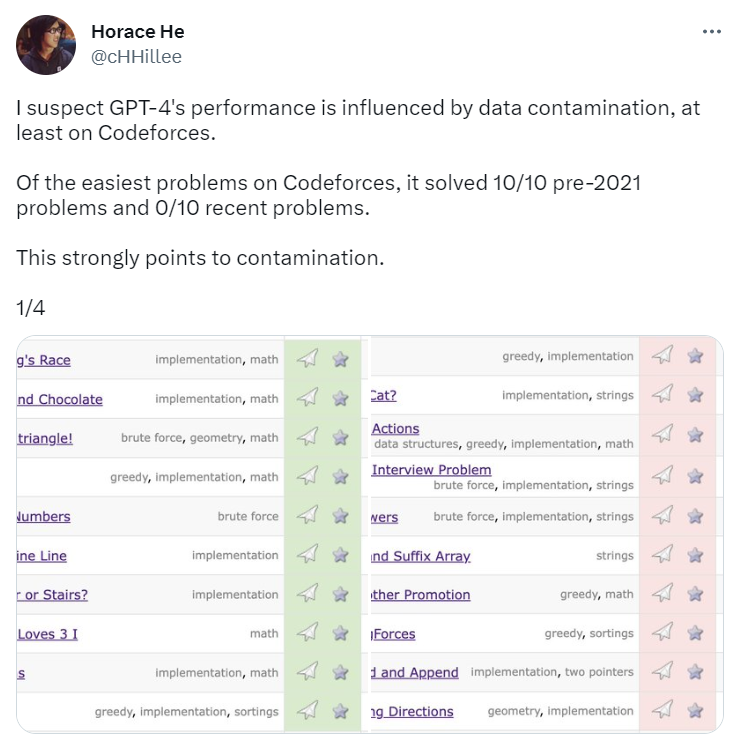Click submit plane icon in "ther Promotion" row
The width and height of the screenshot is (743, 740).
point(662,595)
